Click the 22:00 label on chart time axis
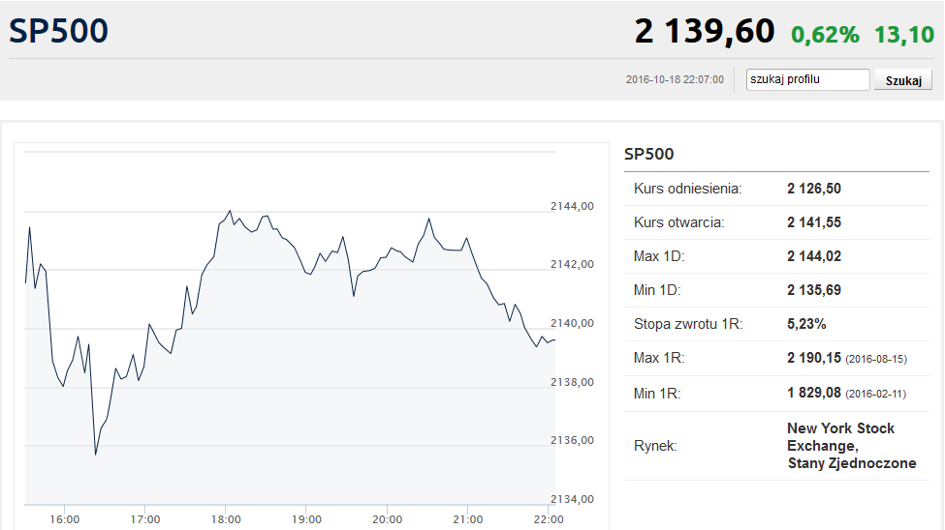945x530 pixels. tap(549, 519)
